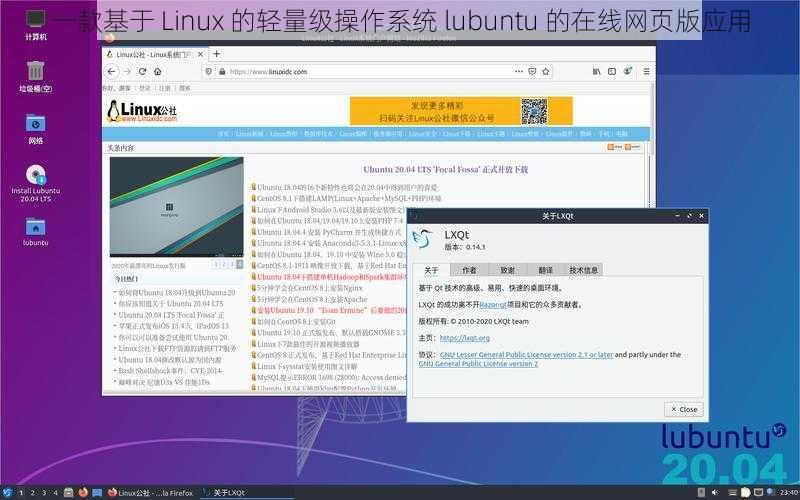Click the Save to Pocket icon
The image size is (800, 500).
coord(532,71)
